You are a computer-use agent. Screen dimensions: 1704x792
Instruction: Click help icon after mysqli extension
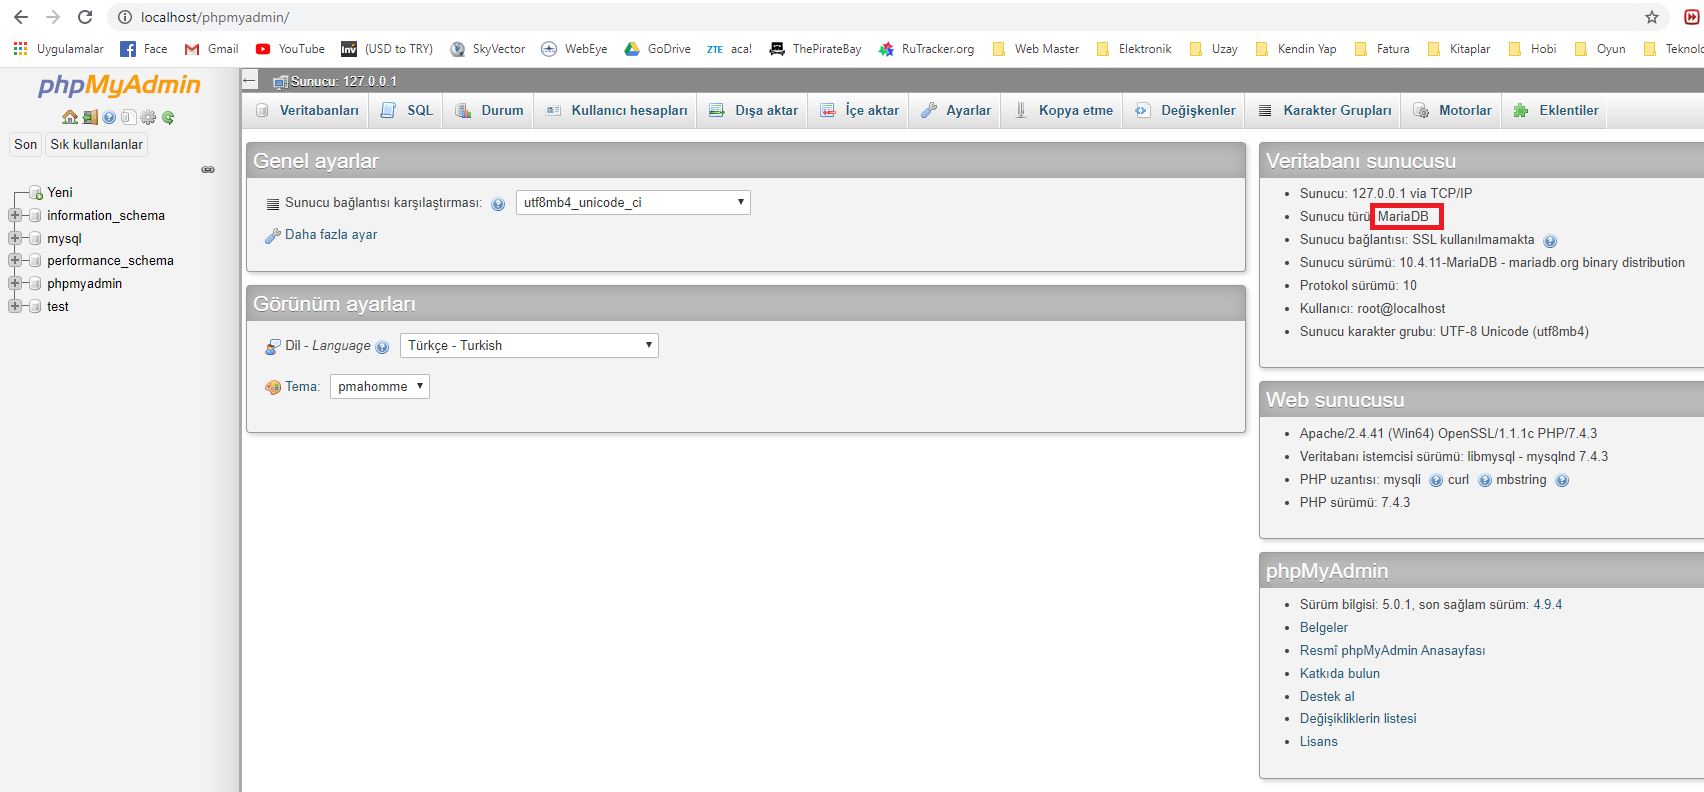(x=1436, y=480)
